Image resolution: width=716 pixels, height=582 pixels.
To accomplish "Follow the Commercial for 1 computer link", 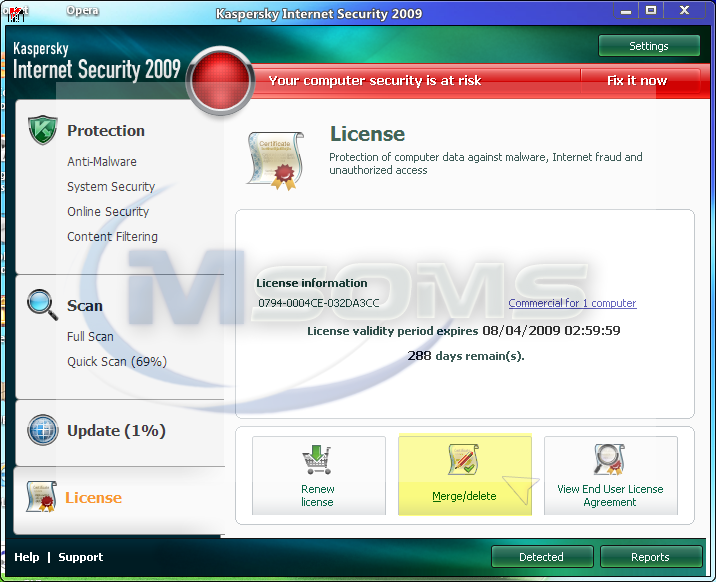I will 572,303.
